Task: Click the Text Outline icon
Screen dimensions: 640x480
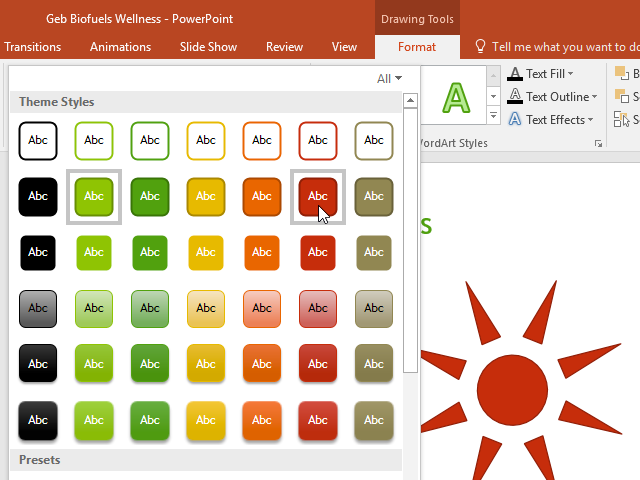Action: 514,97
